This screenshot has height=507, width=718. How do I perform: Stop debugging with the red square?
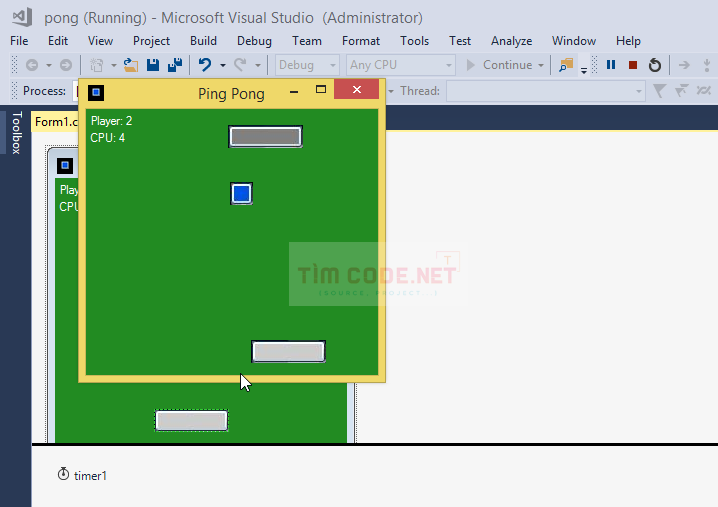point(633,65)
